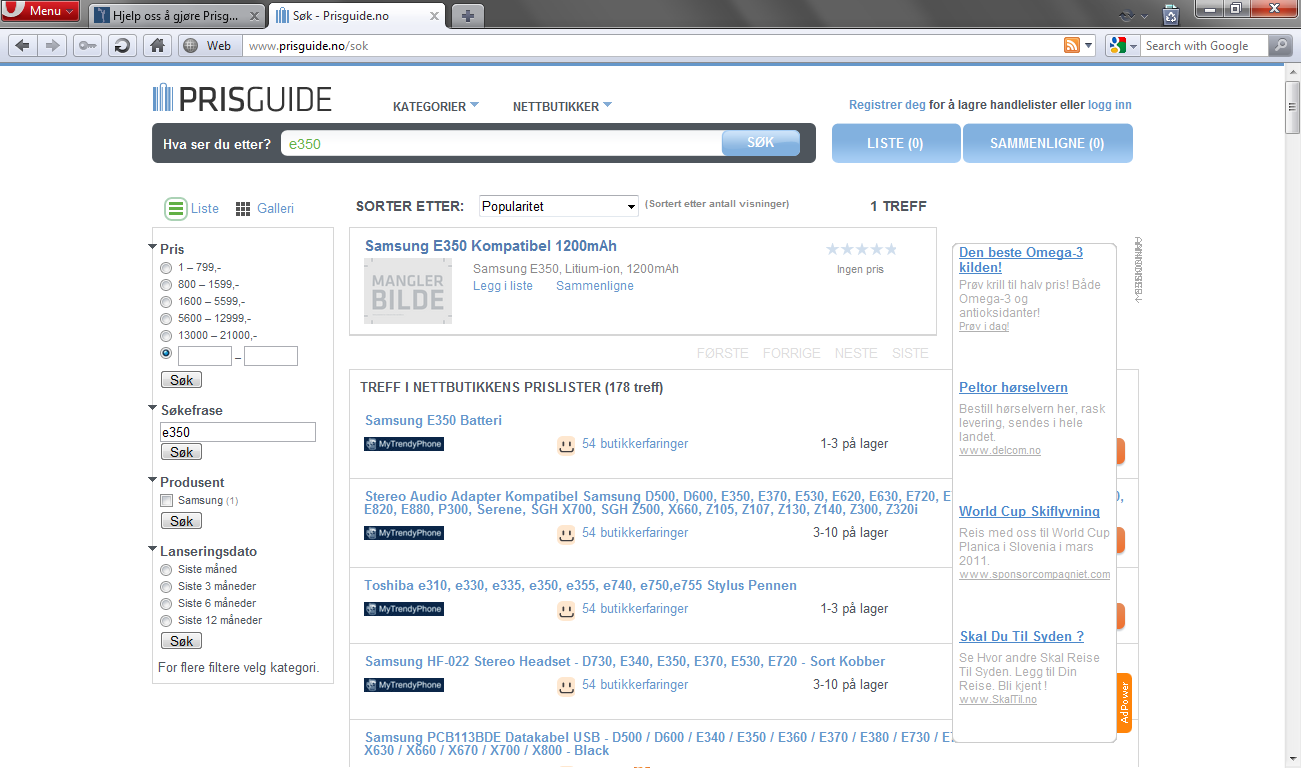Open 'Den beste Omega-3 kilden!' ad

(x=1021, y=260)
